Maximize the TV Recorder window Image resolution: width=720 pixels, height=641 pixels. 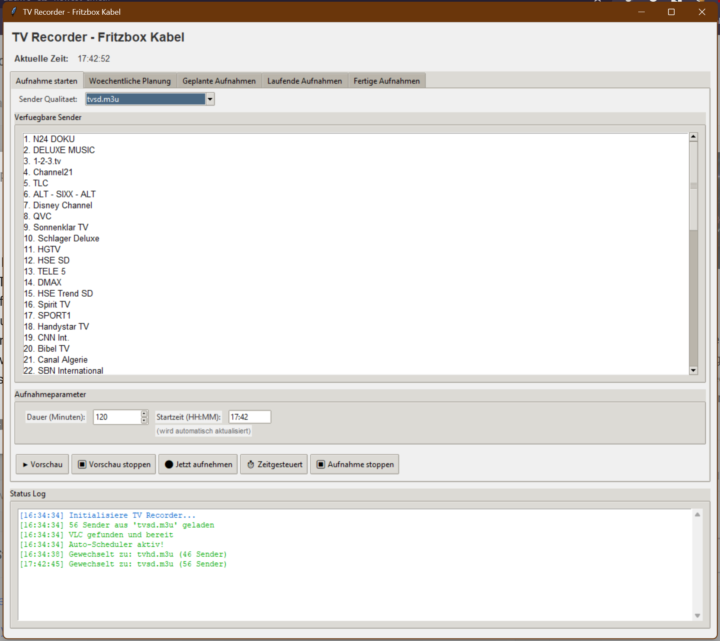[x=671, y=12]
